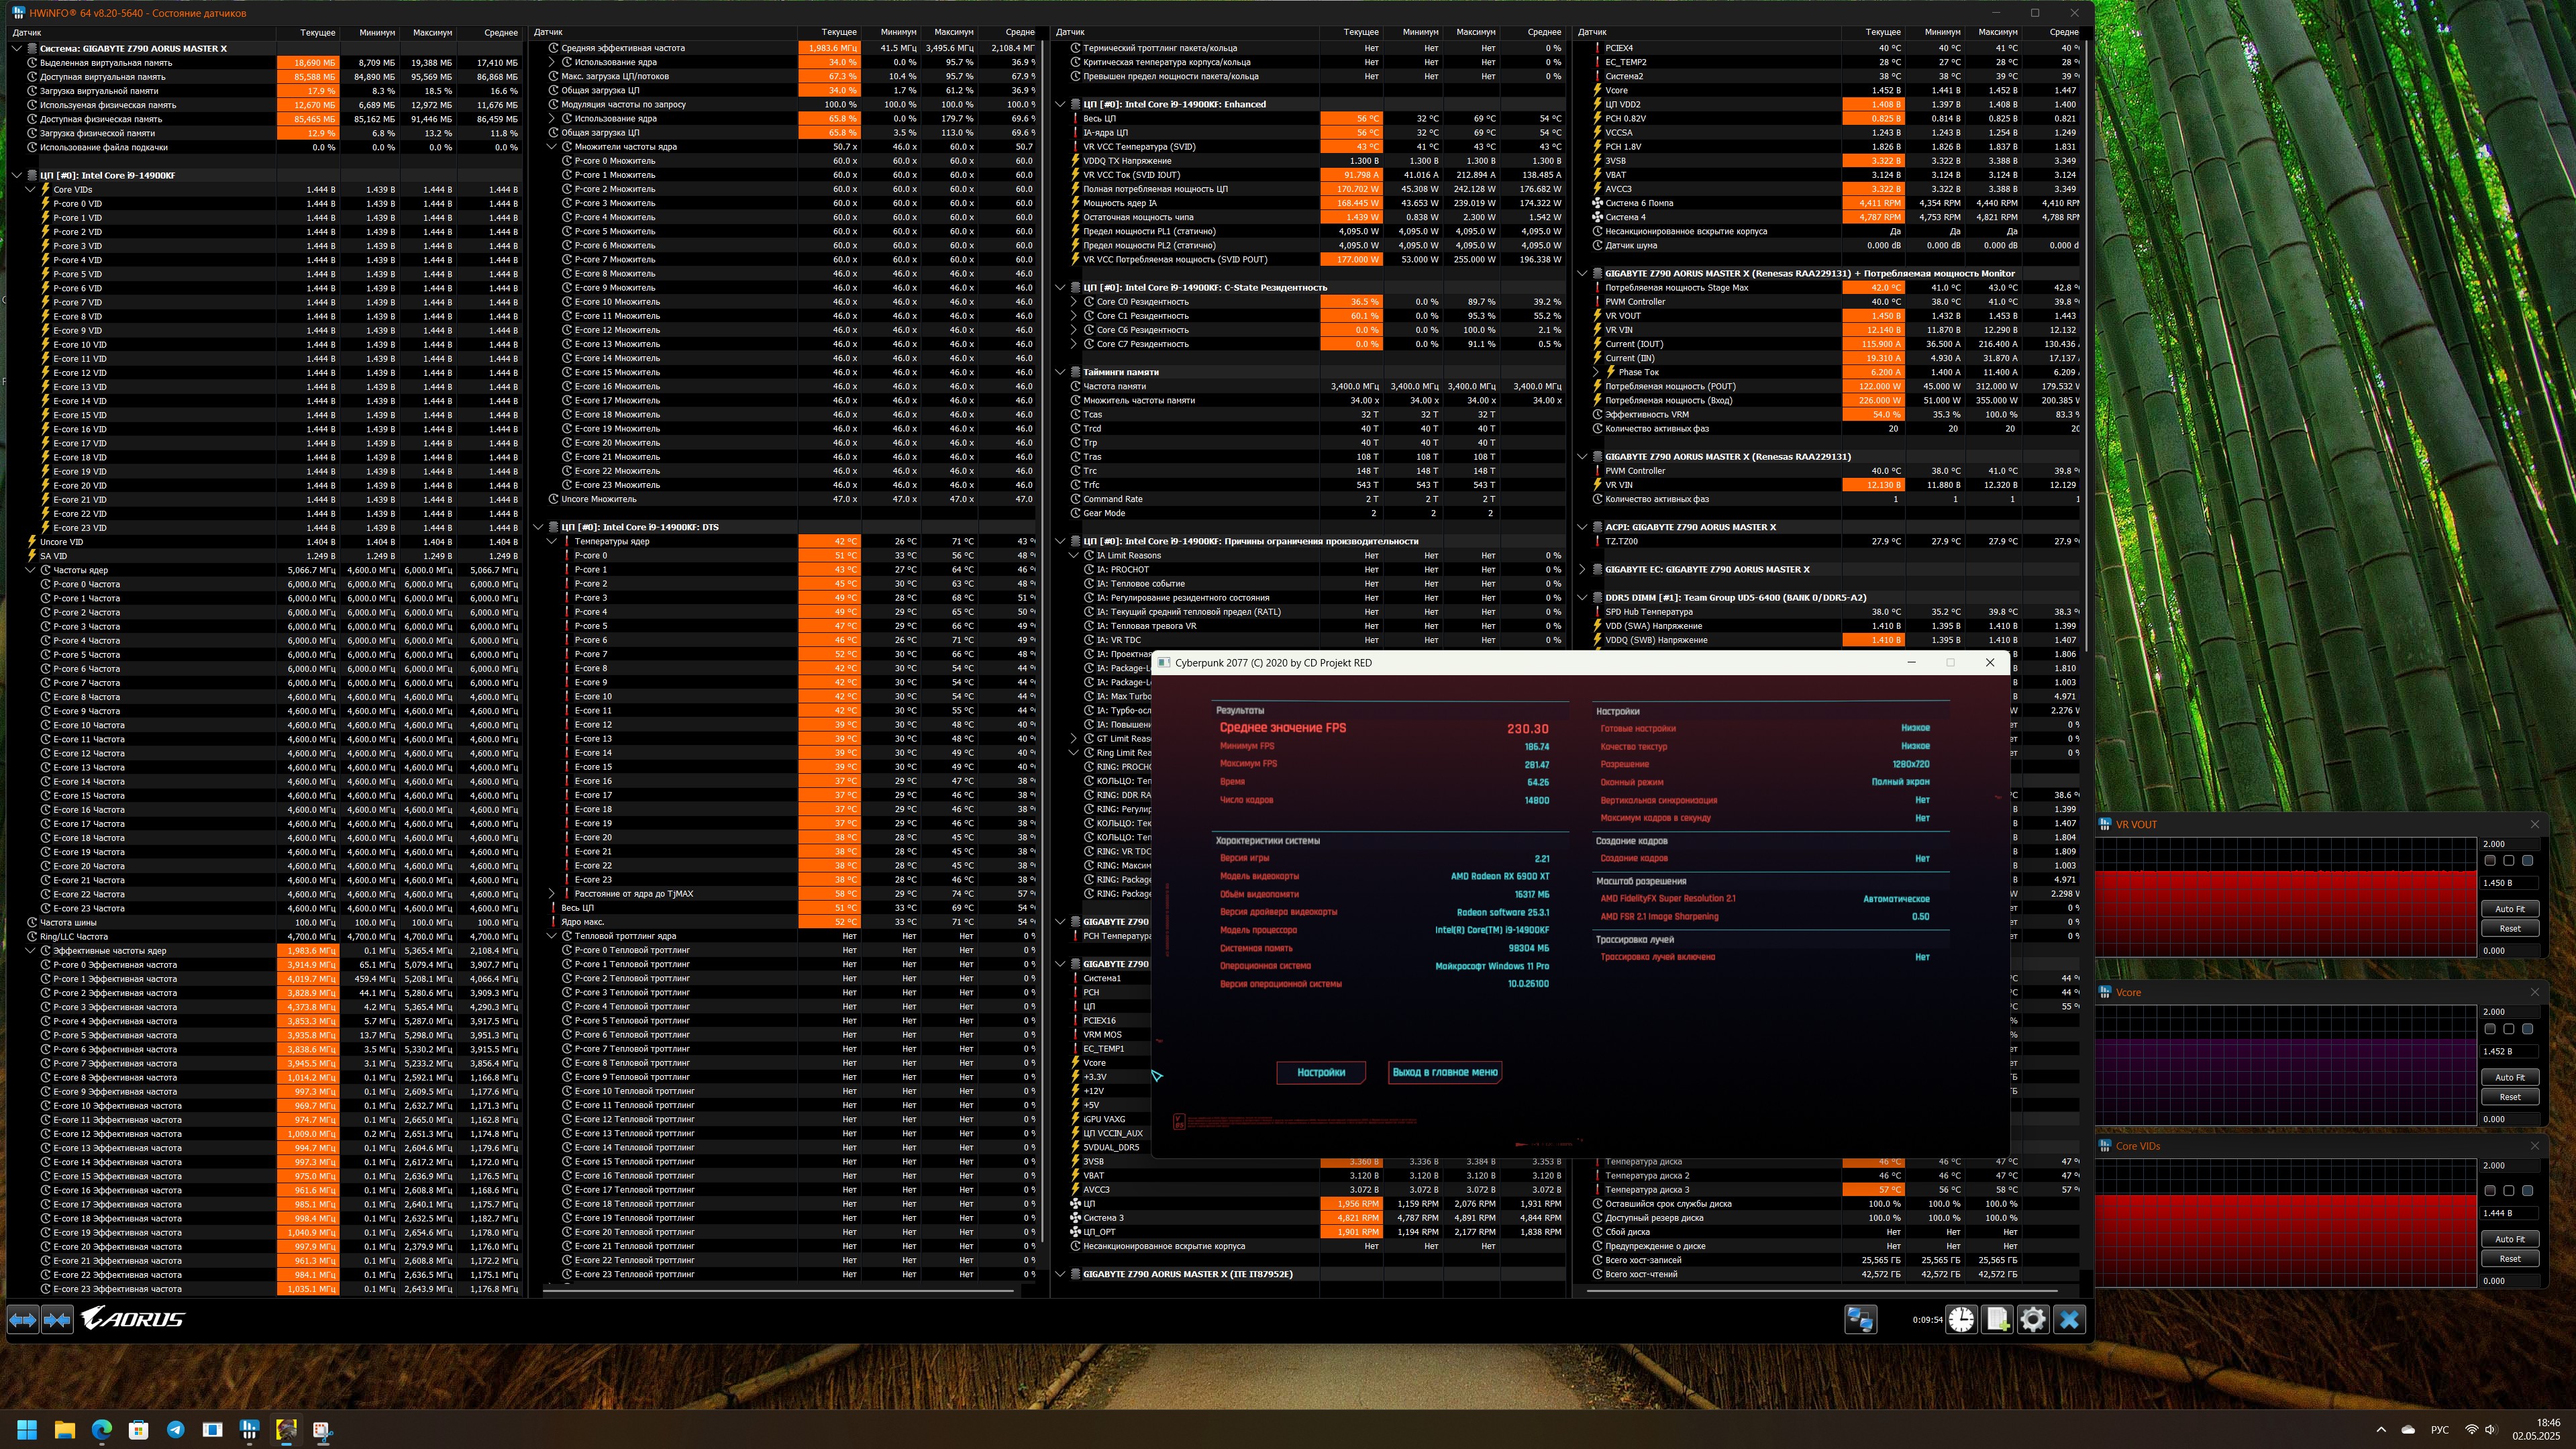Click the collapse columns inward-arrows icon
The image size is (2576, 1449).
[57, 1319]
